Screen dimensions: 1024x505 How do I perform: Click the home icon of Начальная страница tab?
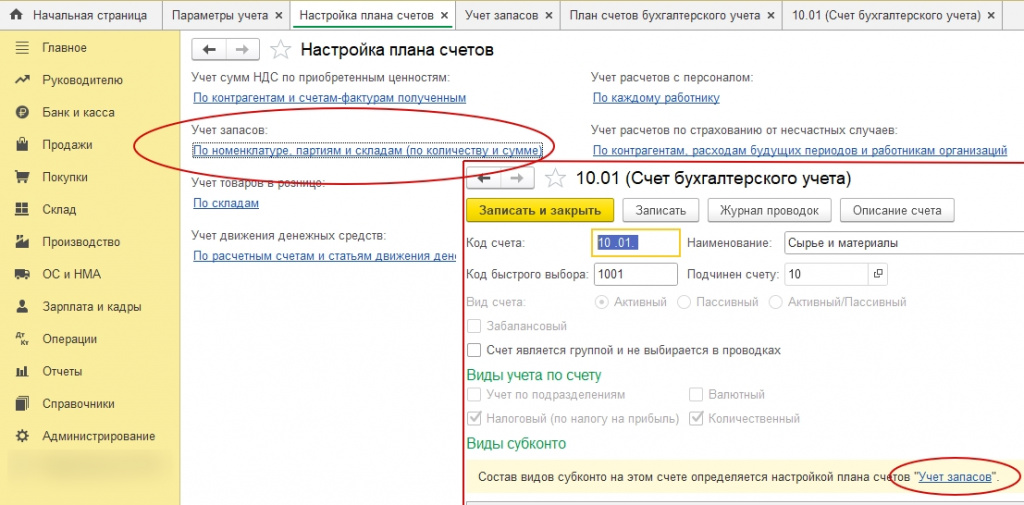point(17,15)
